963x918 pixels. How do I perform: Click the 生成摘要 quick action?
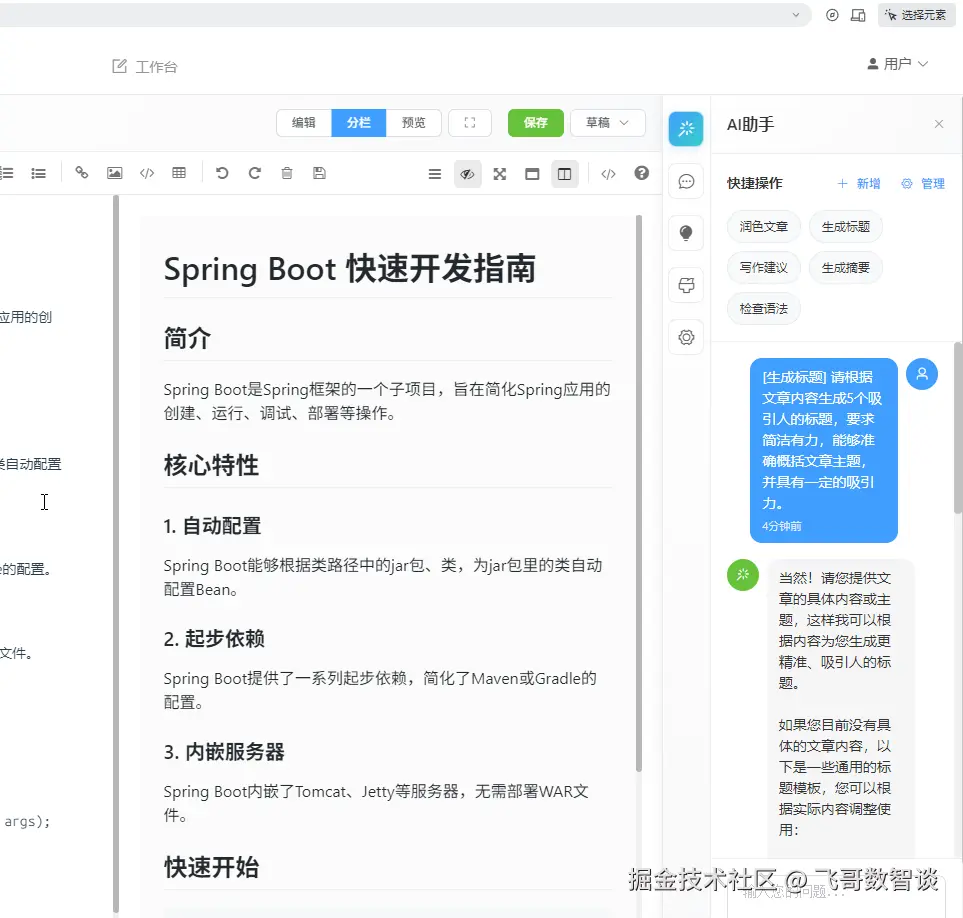(846, 268)
